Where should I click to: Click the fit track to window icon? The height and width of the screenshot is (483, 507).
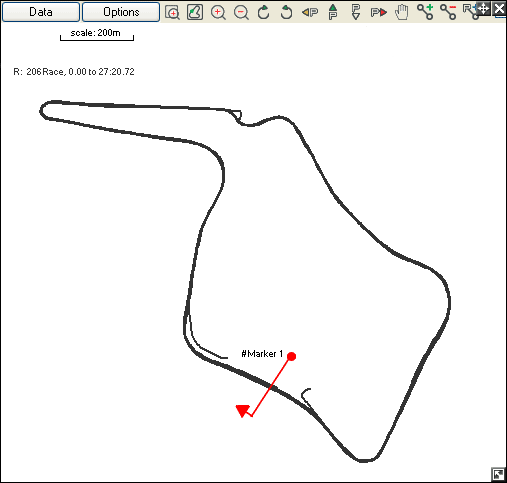click(195, 12)
